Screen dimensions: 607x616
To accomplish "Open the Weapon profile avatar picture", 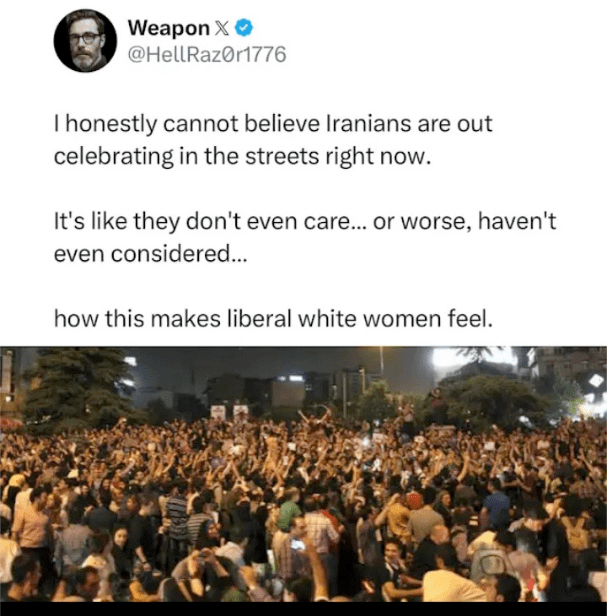I will 85,40.
